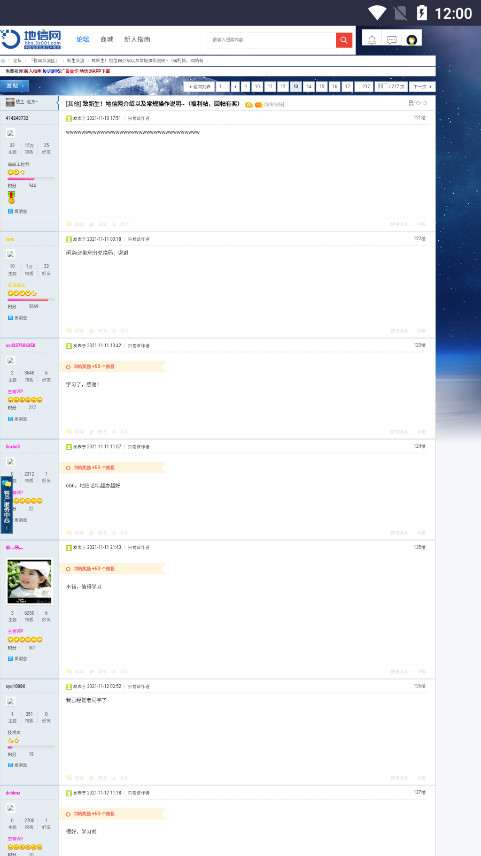Image resolution: width=481 pixels, height=856 pixels.
Task: Click the red search magnifier button
Action: point(344,40)
